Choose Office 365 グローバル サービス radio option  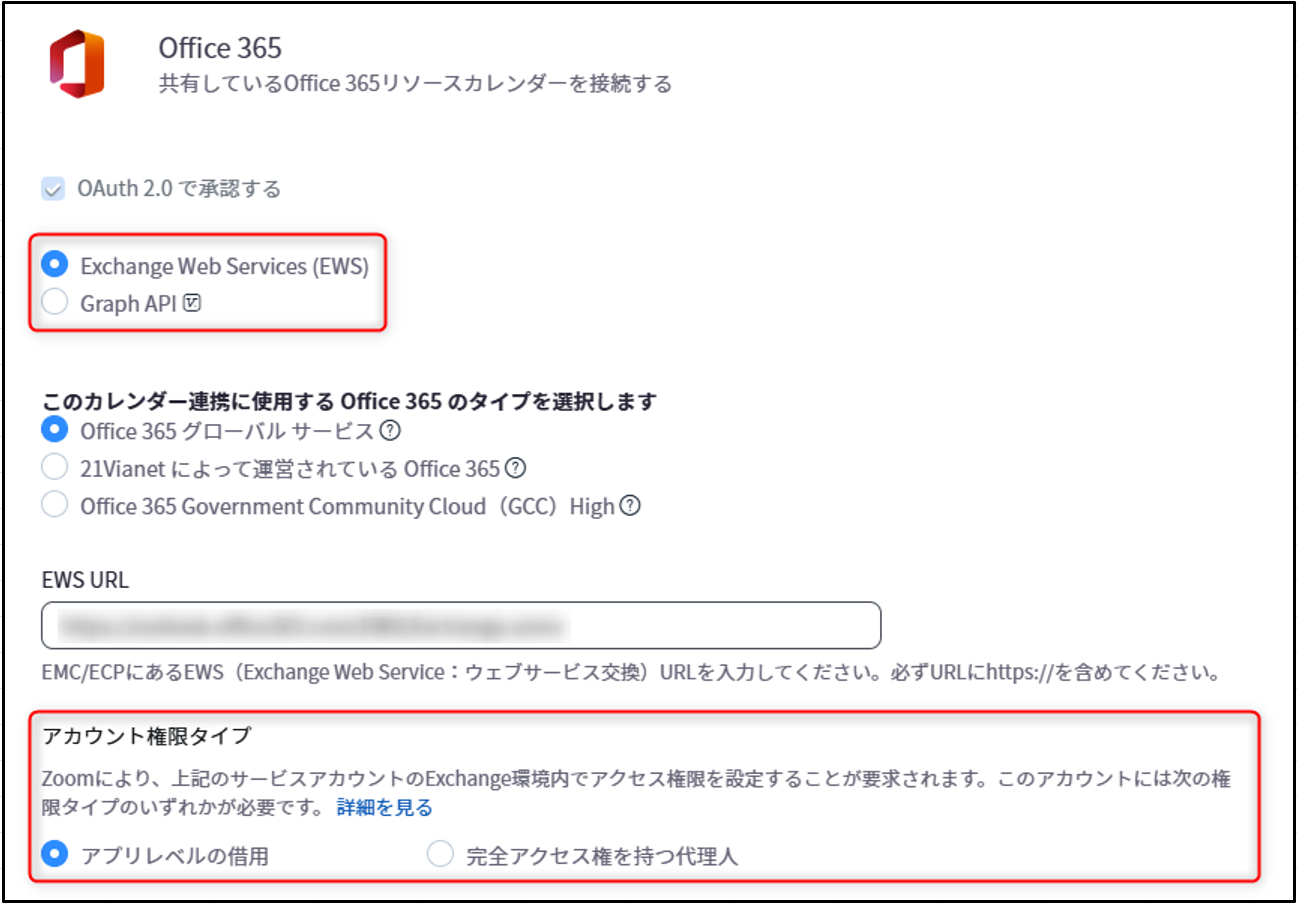pos(55,431)
